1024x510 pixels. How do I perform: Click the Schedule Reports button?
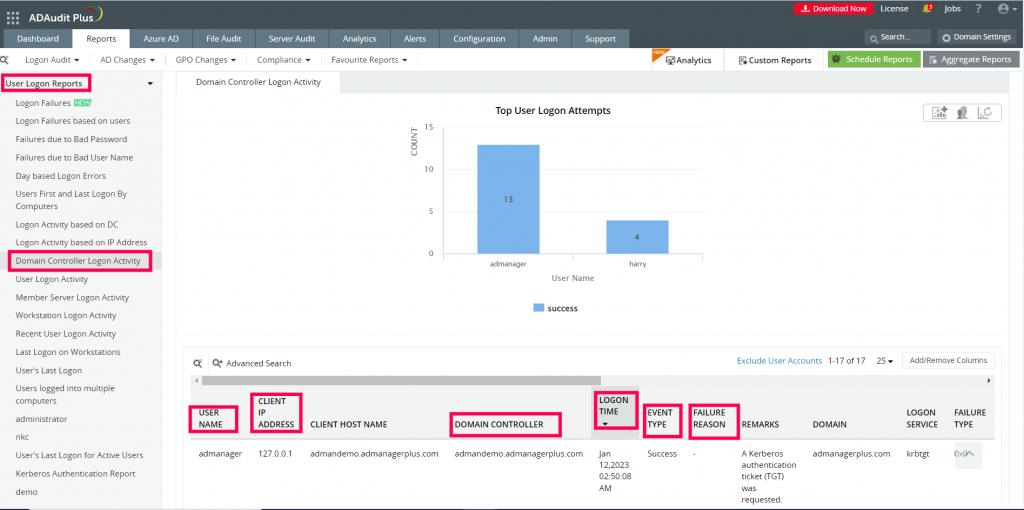coord(874,59)
